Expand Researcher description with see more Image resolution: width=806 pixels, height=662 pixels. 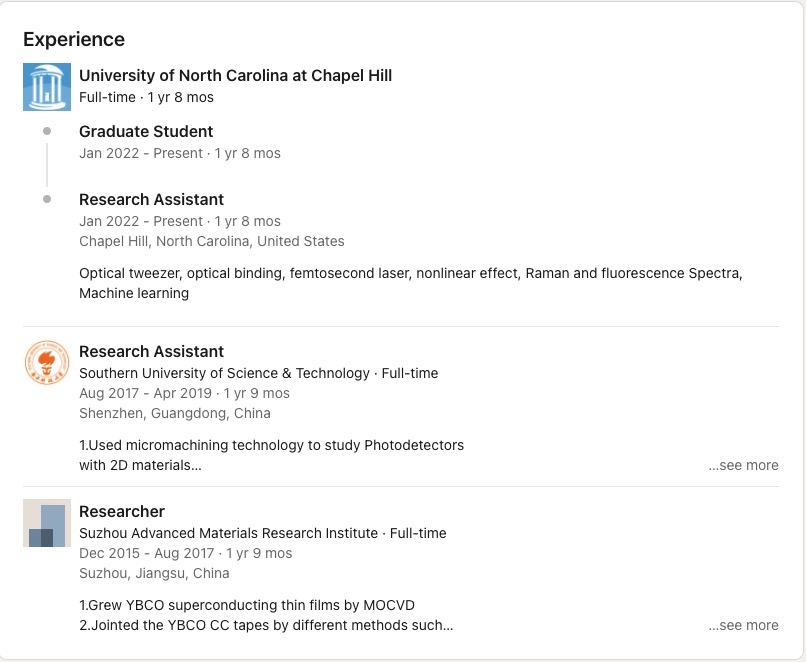[x=743, y=625]
